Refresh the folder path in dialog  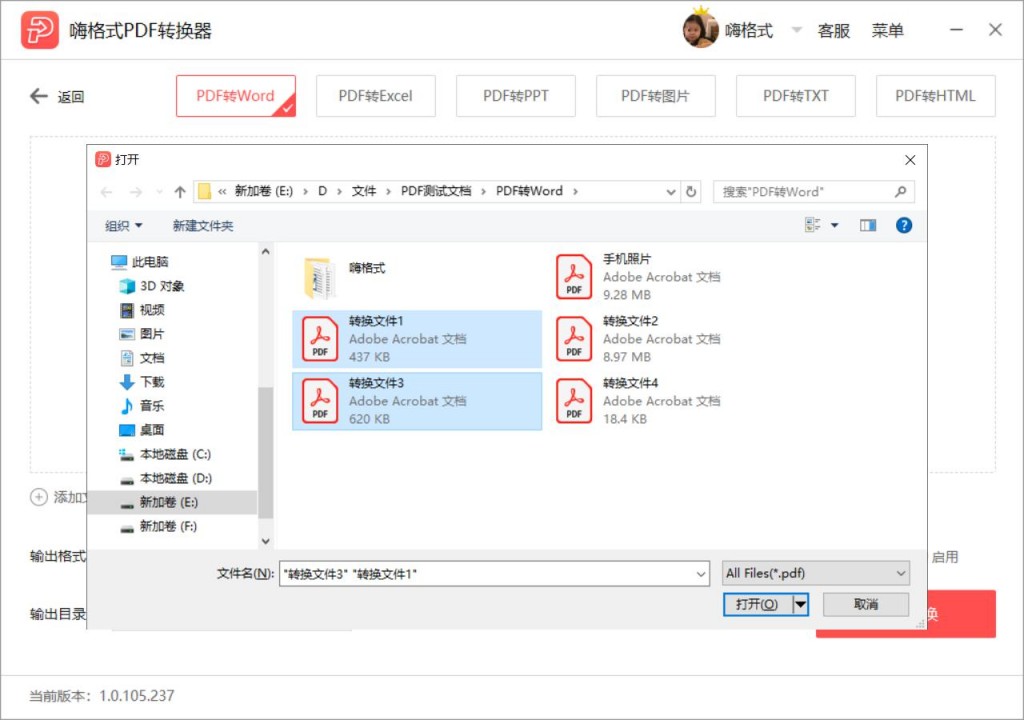[x=691, y=191]
